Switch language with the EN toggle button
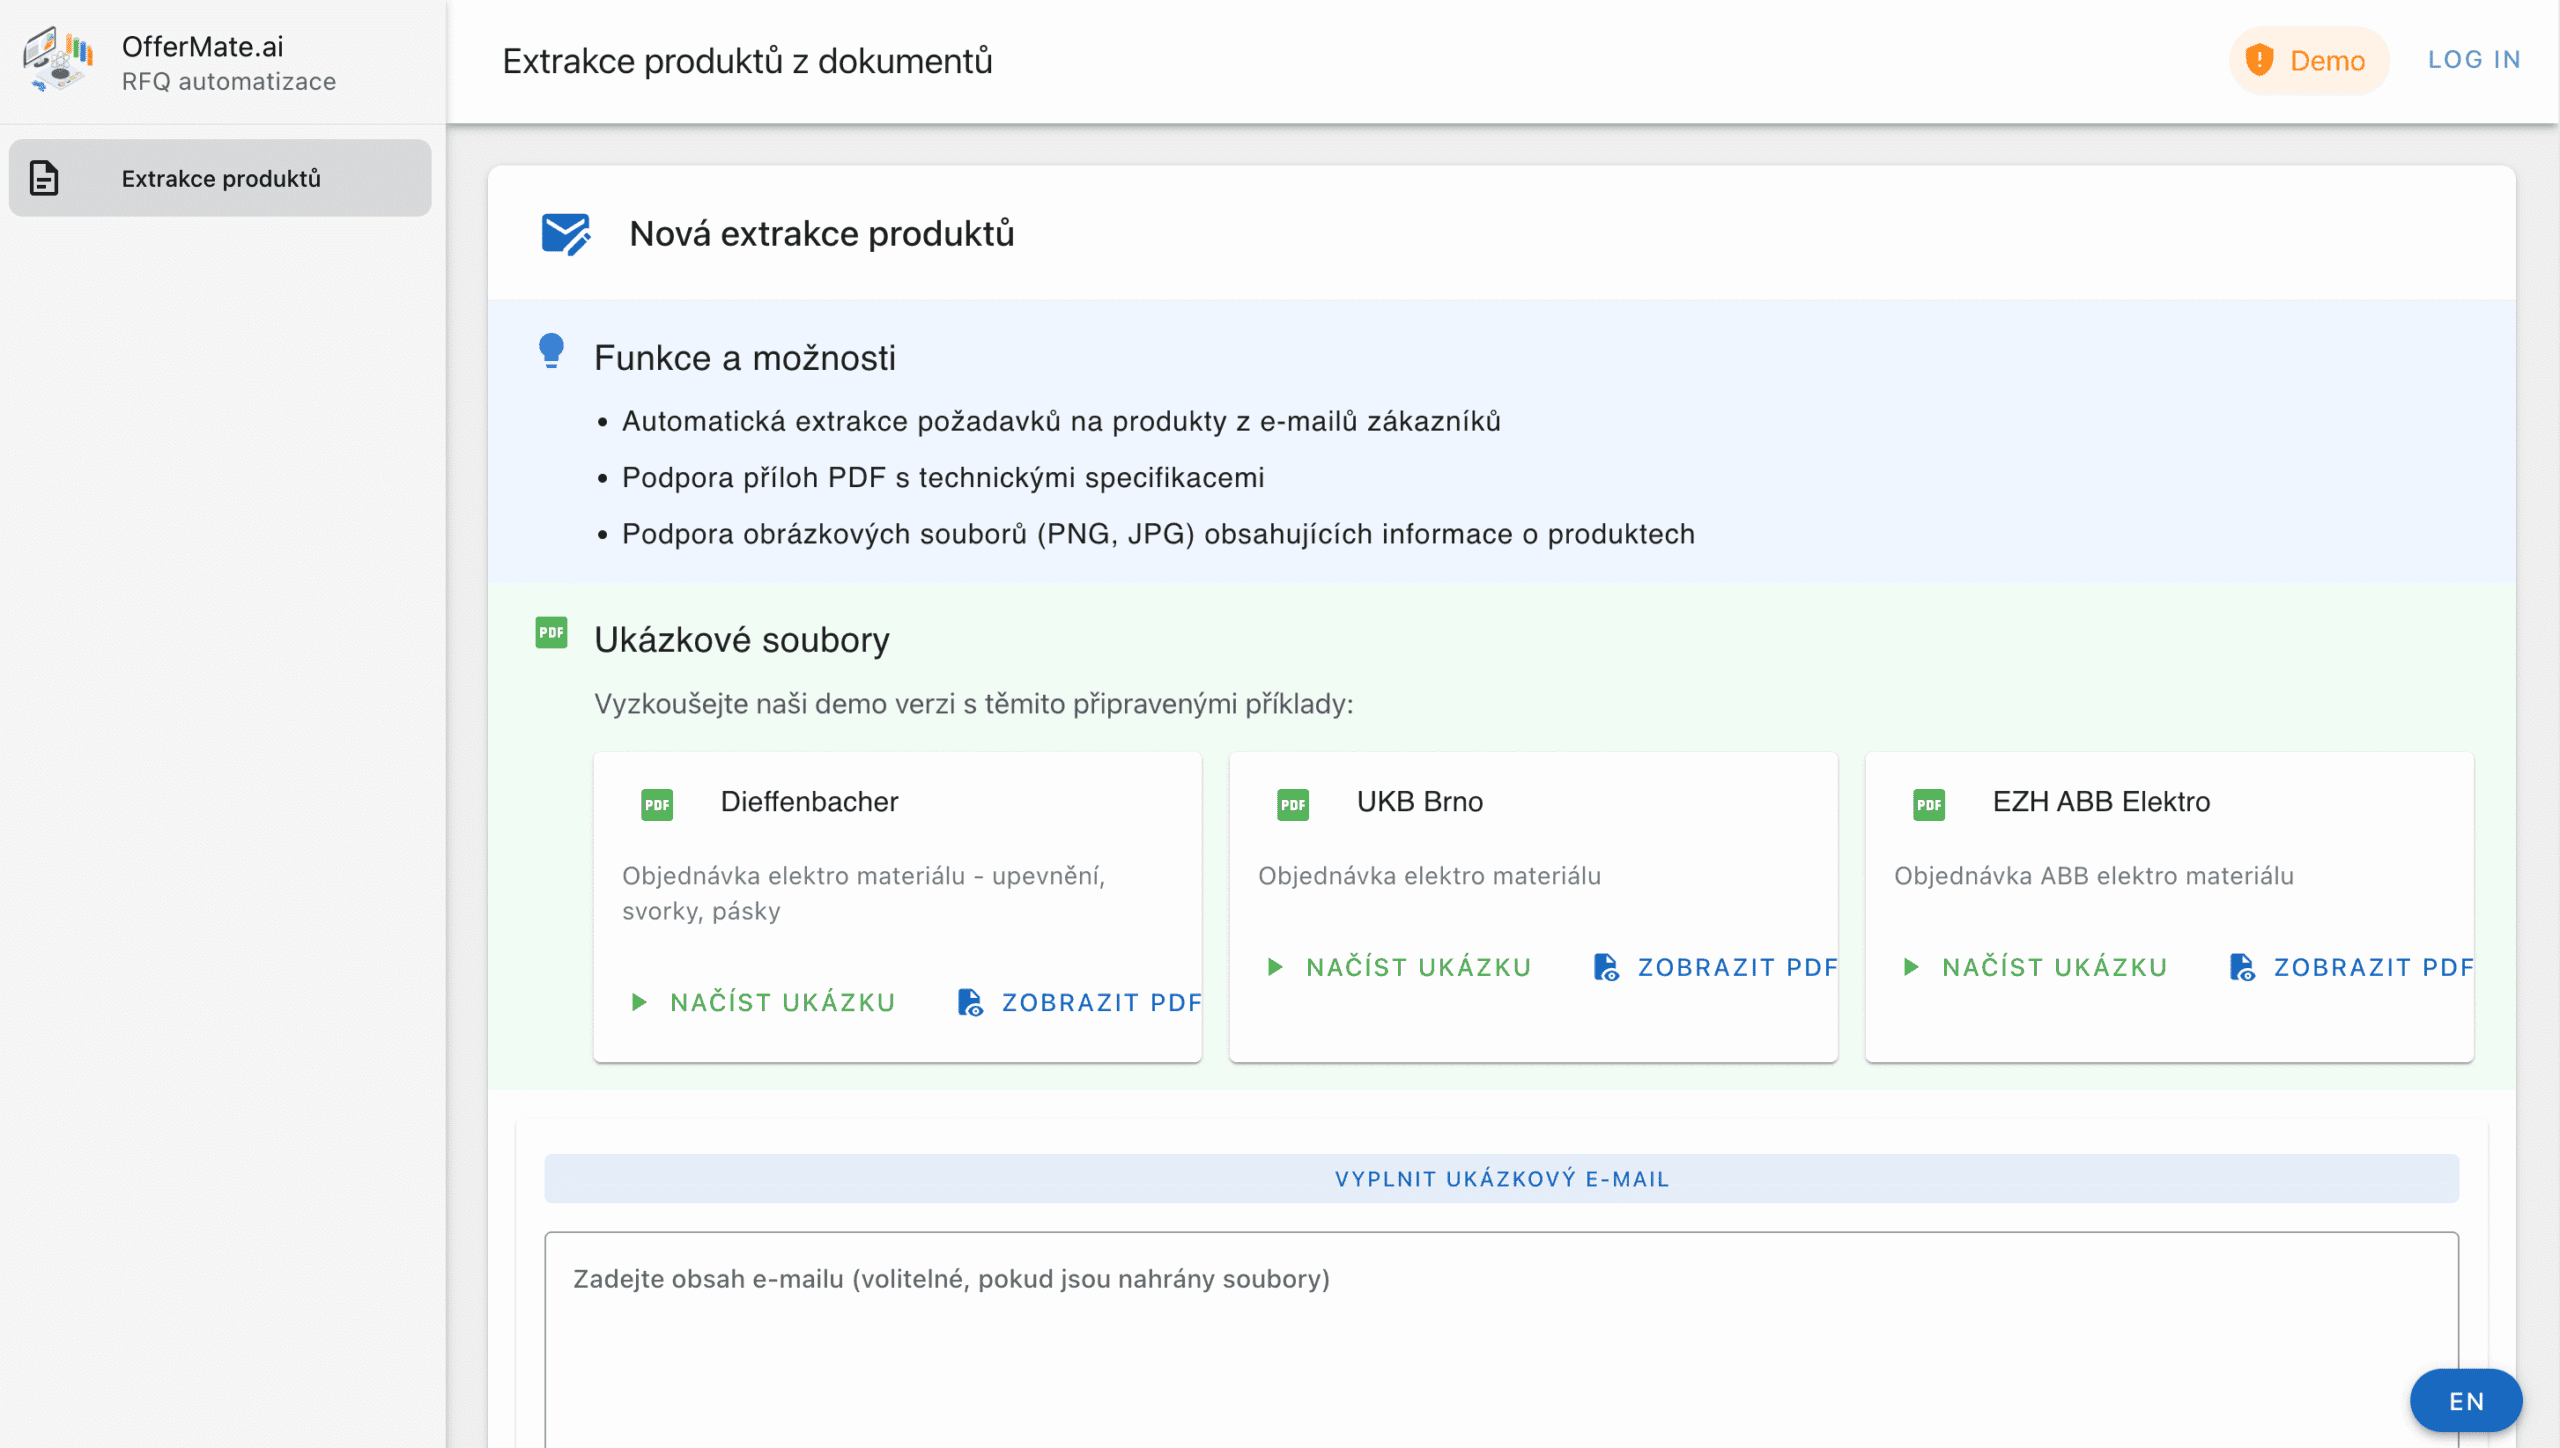 [2466, 1401]
